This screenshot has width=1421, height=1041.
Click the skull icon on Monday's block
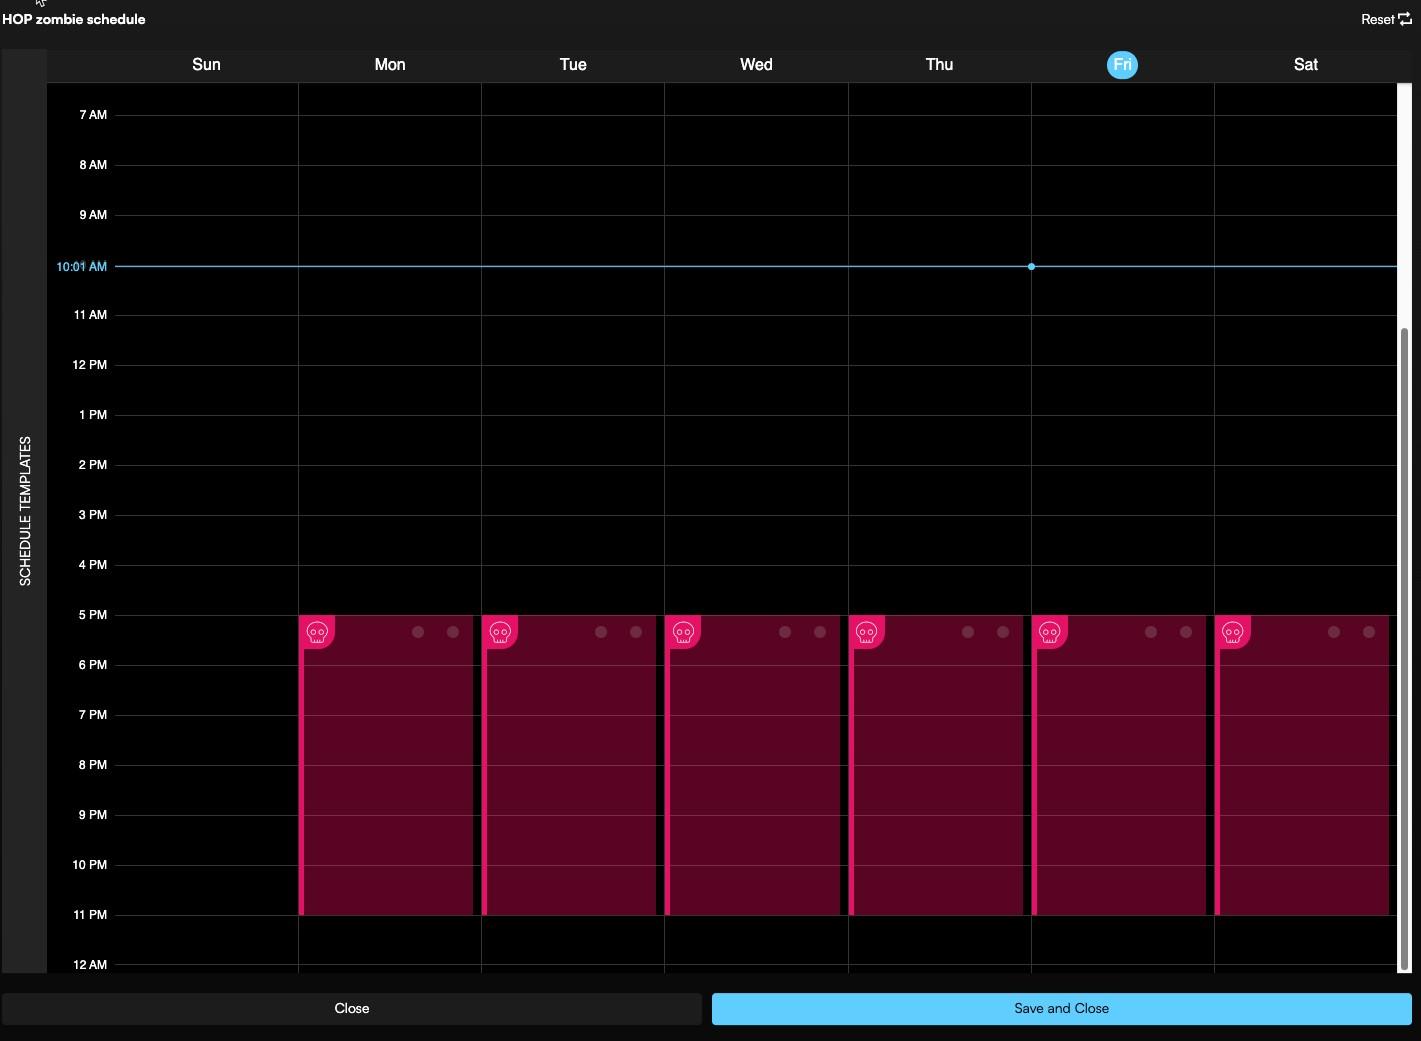(317, 632)
